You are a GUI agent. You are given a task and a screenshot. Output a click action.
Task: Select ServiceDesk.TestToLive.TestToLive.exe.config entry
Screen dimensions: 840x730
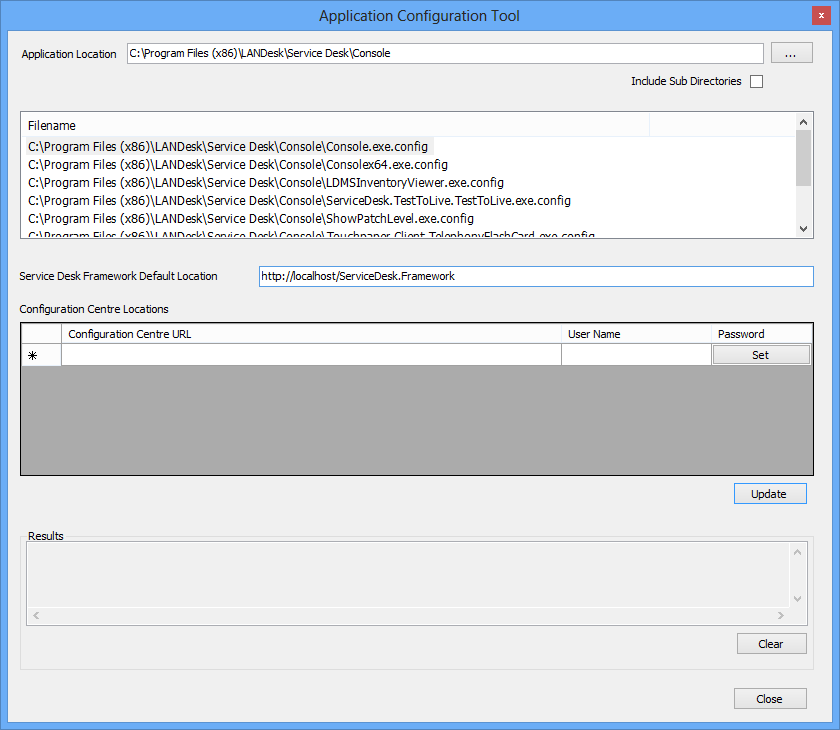299,200
